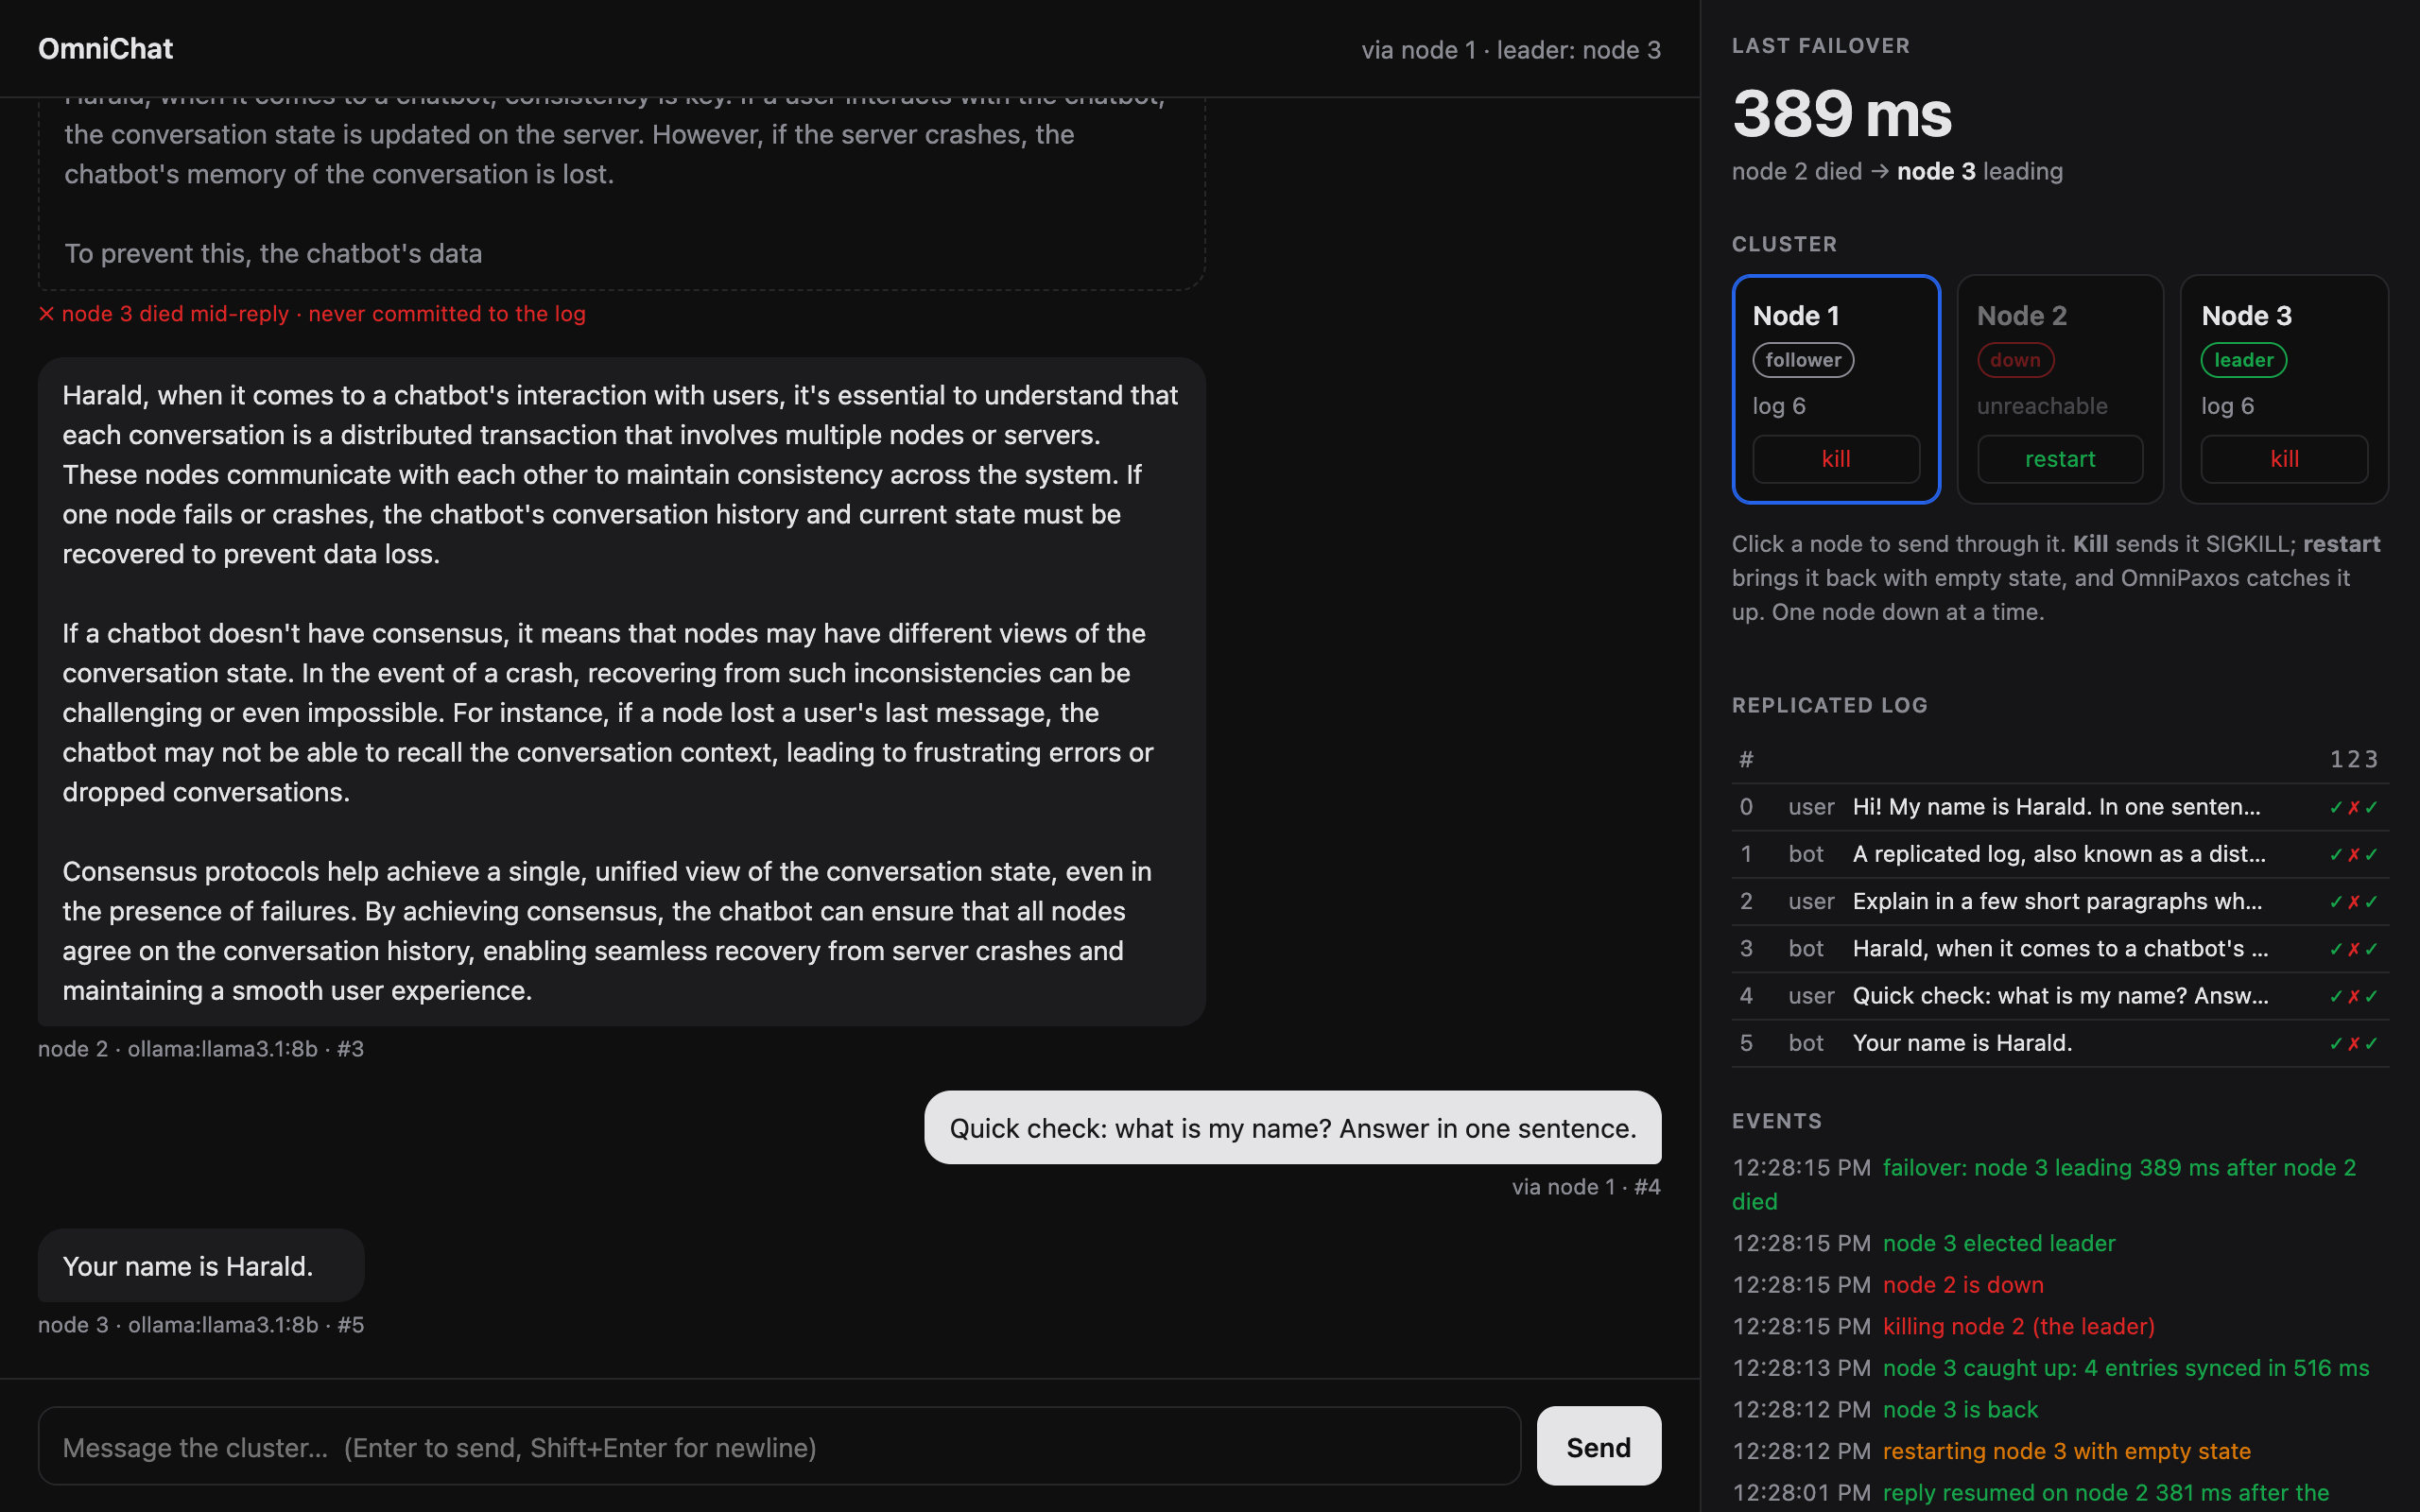The image size is (2420, 1512).
Task: Kill Node 1 with its kill button
Action: click(1836, 459)
